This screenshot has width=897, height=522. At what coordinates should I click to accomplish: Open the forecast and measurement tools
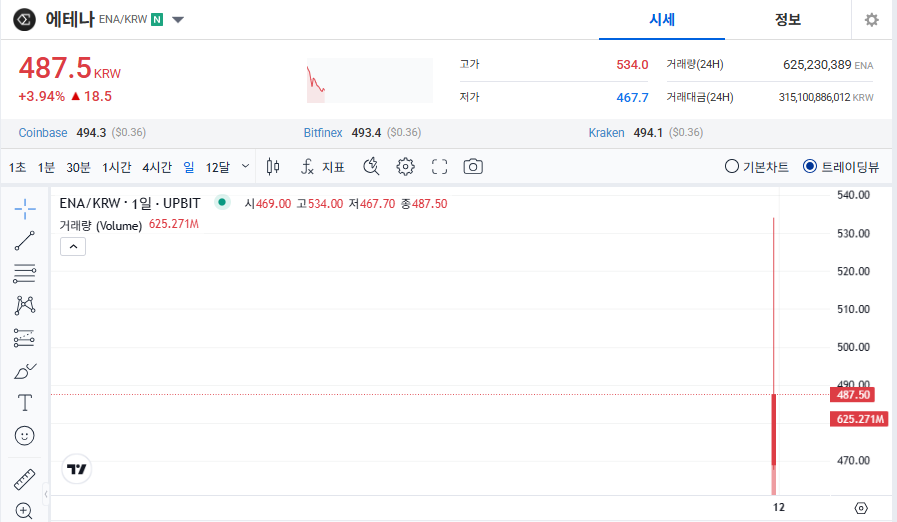click(25, 338)
